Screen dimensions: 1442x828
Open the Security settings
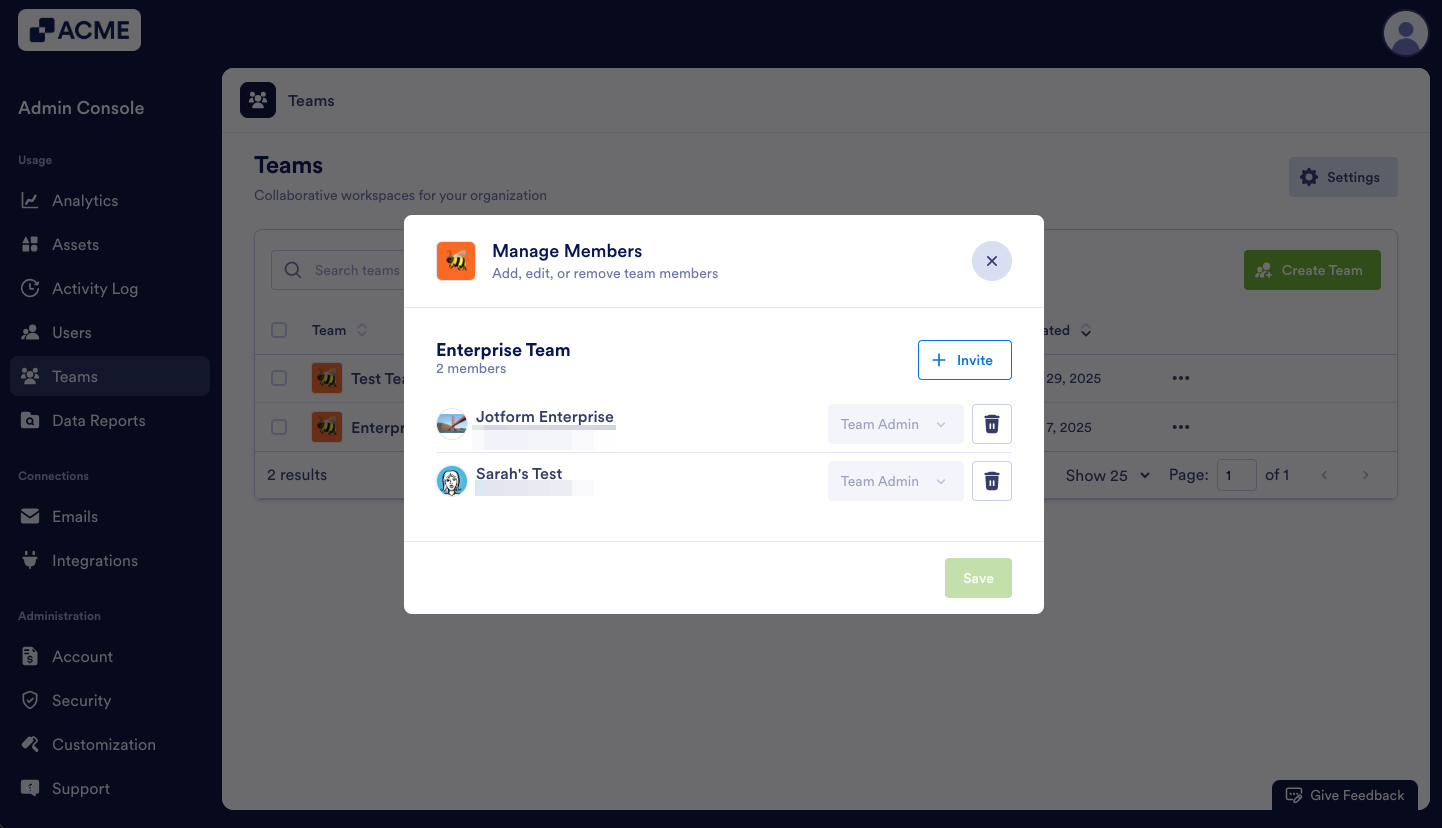click(81, 700)
